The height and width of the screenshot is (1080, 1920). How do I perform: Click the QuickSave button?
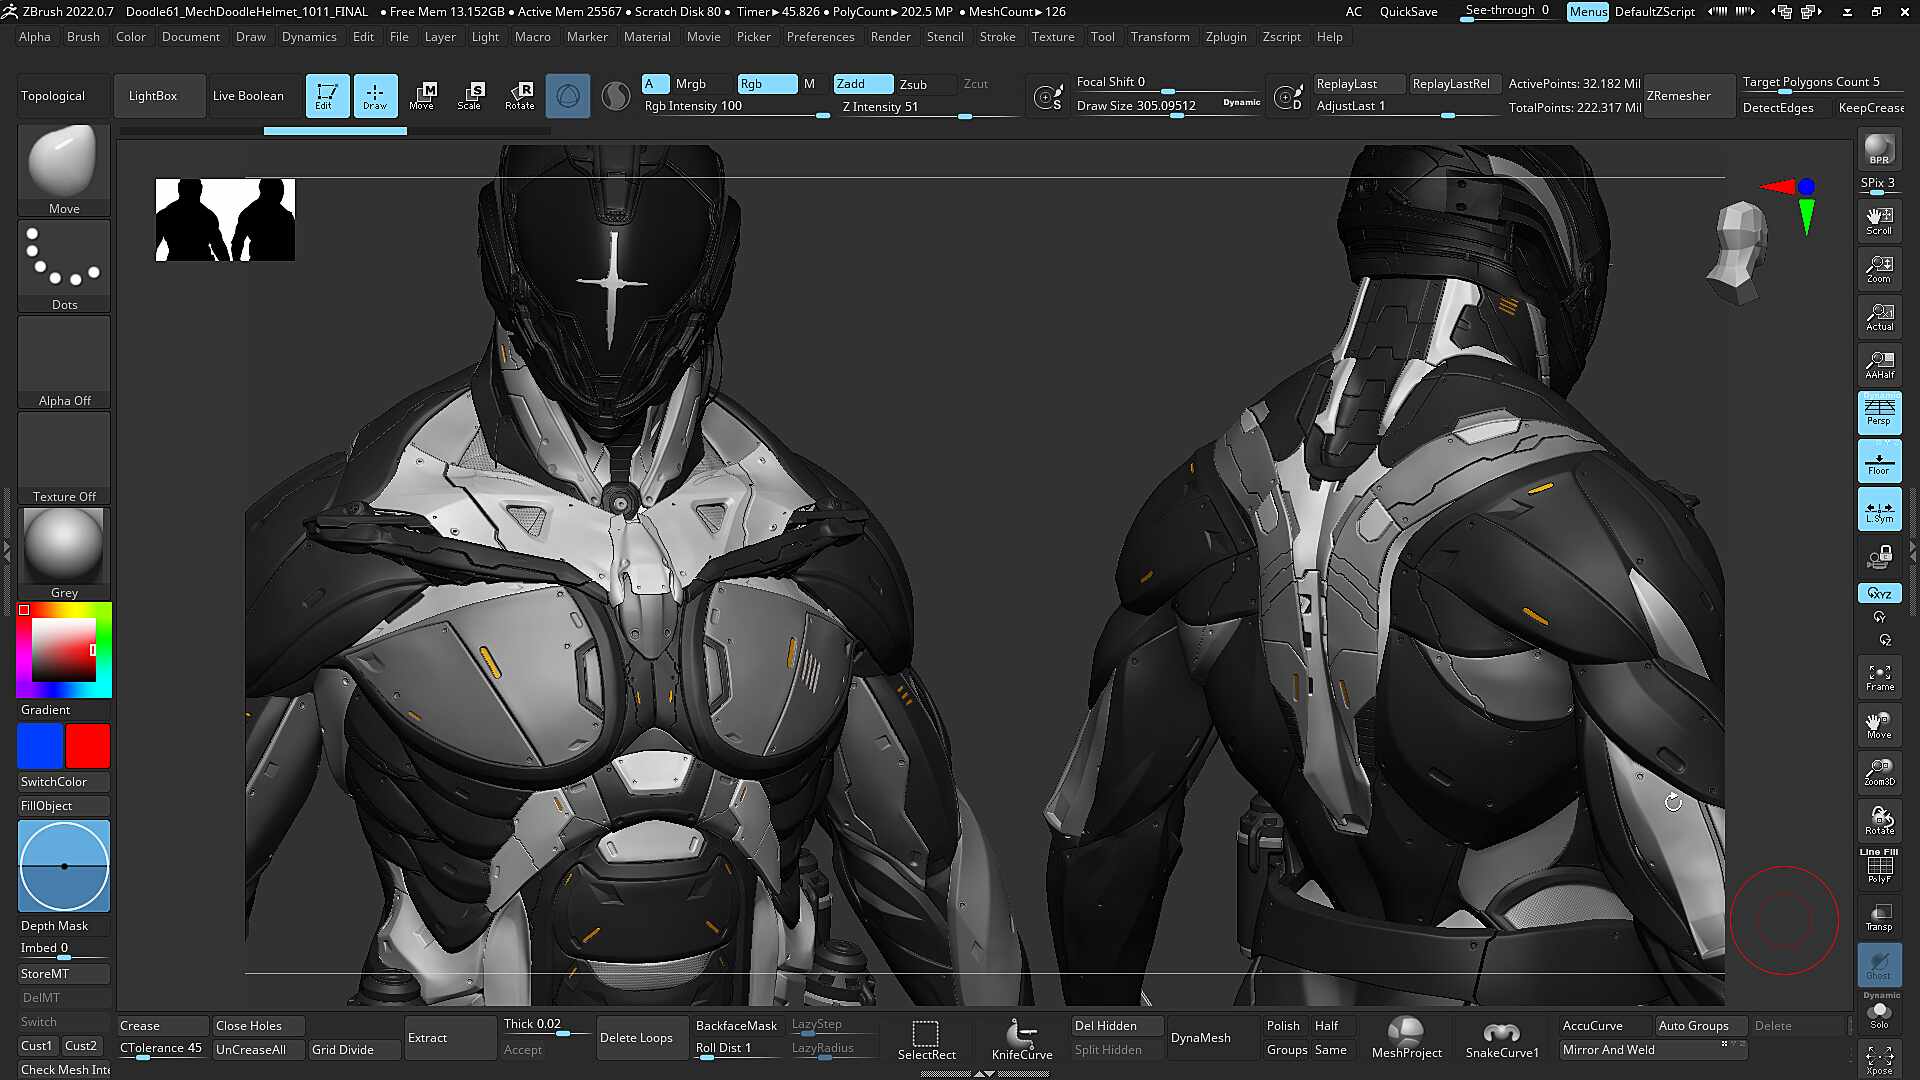[x=1408, y=12]
